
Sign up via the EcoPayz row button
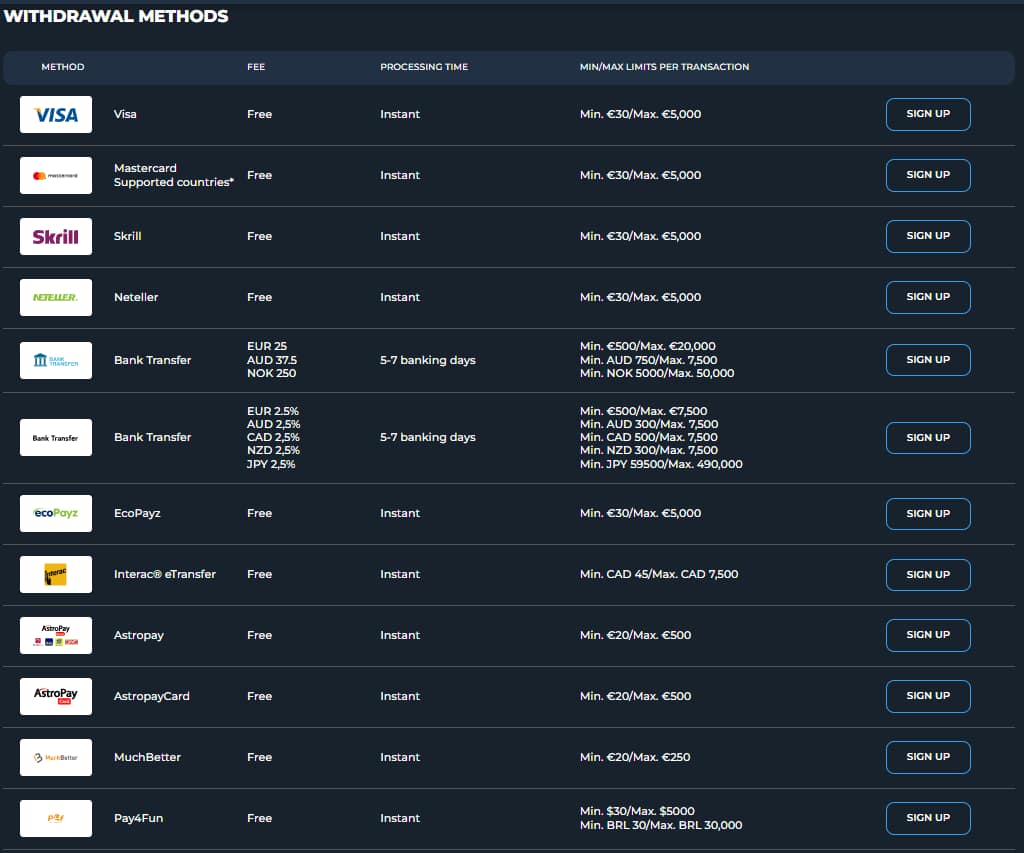(928, 514)
